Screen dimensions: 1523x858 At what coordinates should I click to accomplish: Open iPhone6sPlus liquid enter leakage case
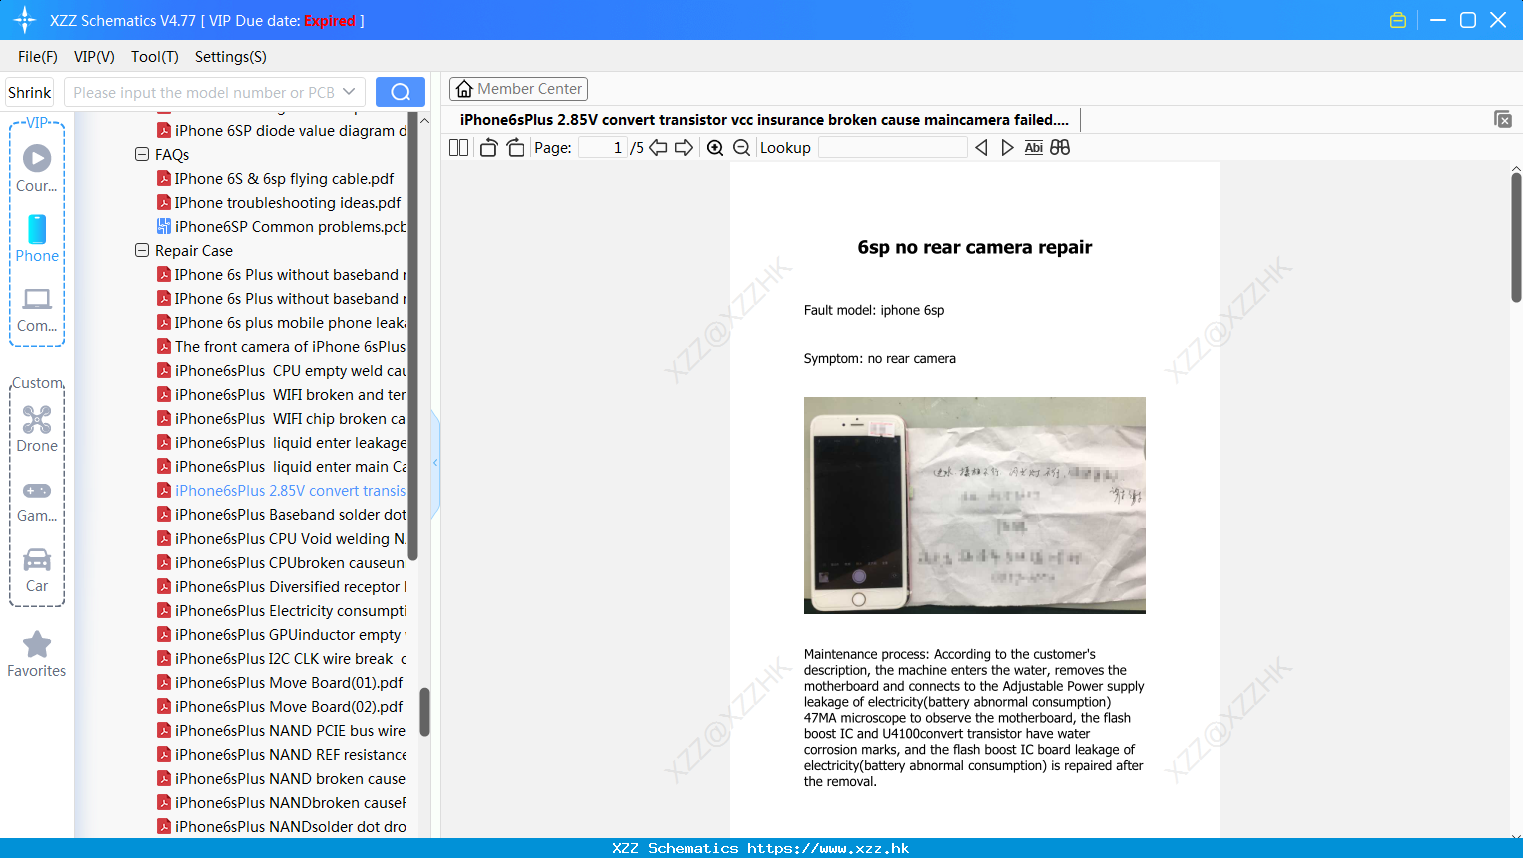click(282, 442)
